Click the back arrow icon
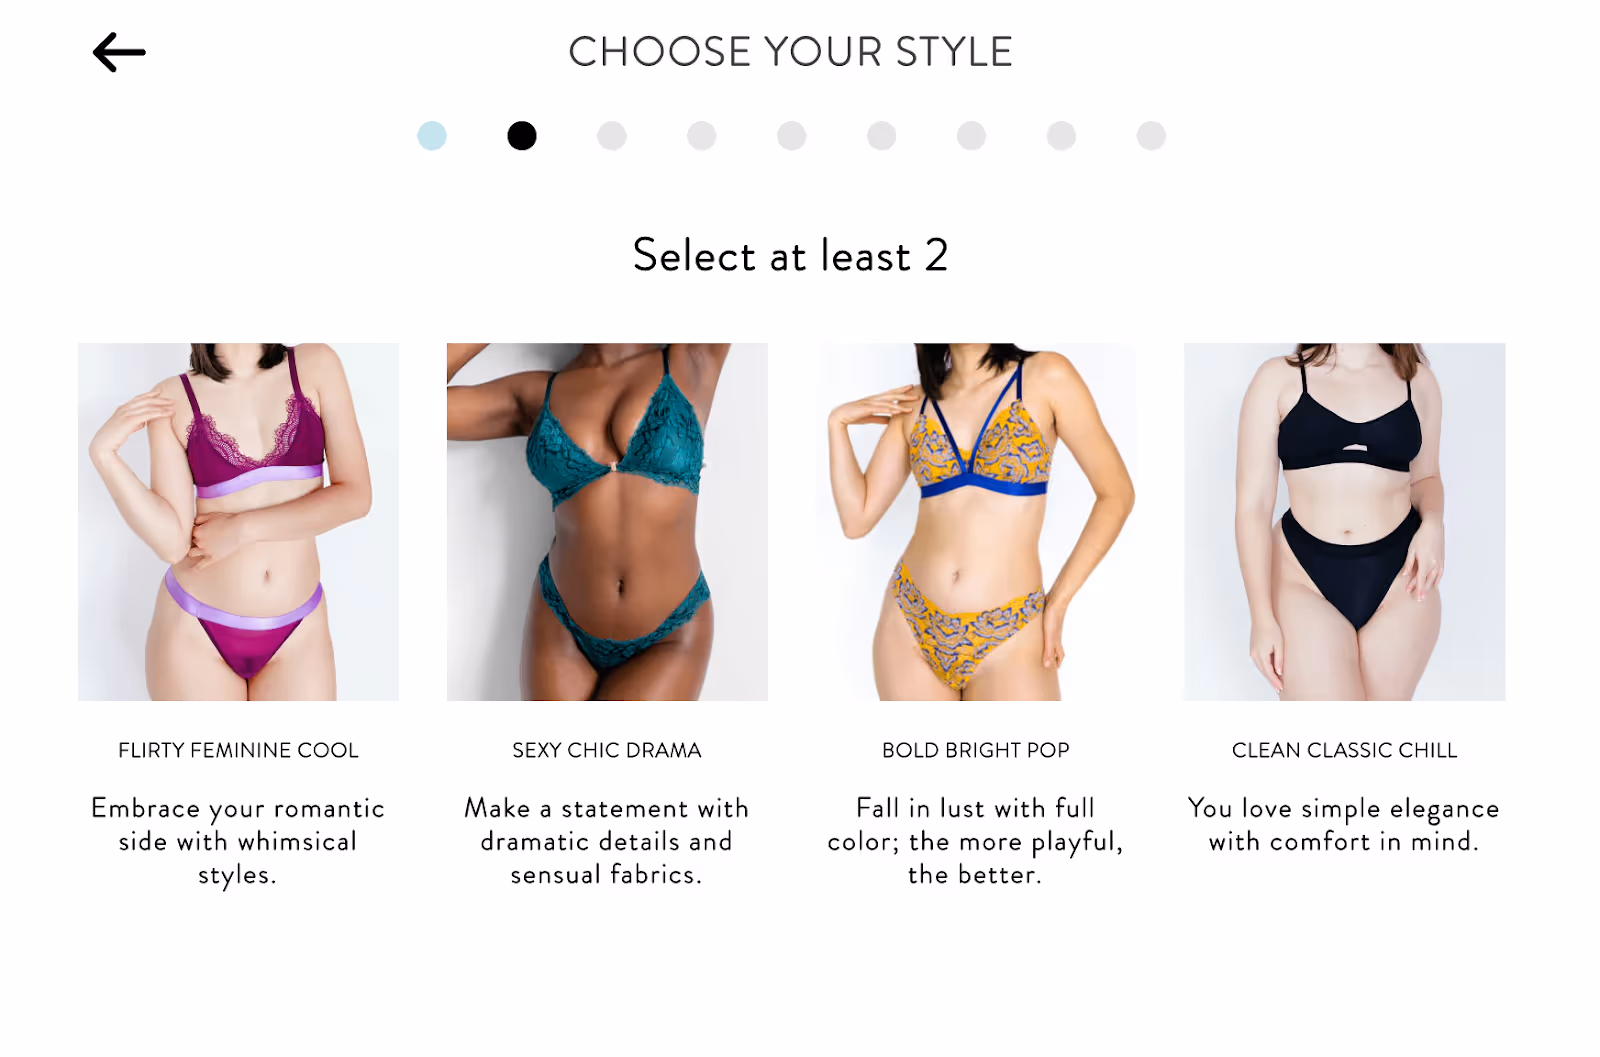Image resolution: width=1600 pixels, height=1057 pixels. [119, 52]
